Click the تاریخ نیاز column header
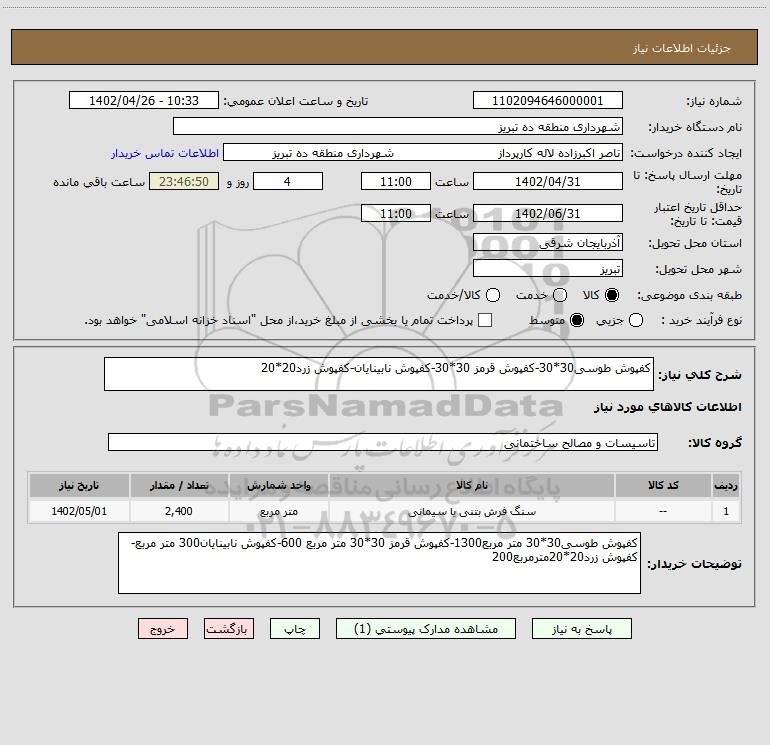 tap(79, 485)
